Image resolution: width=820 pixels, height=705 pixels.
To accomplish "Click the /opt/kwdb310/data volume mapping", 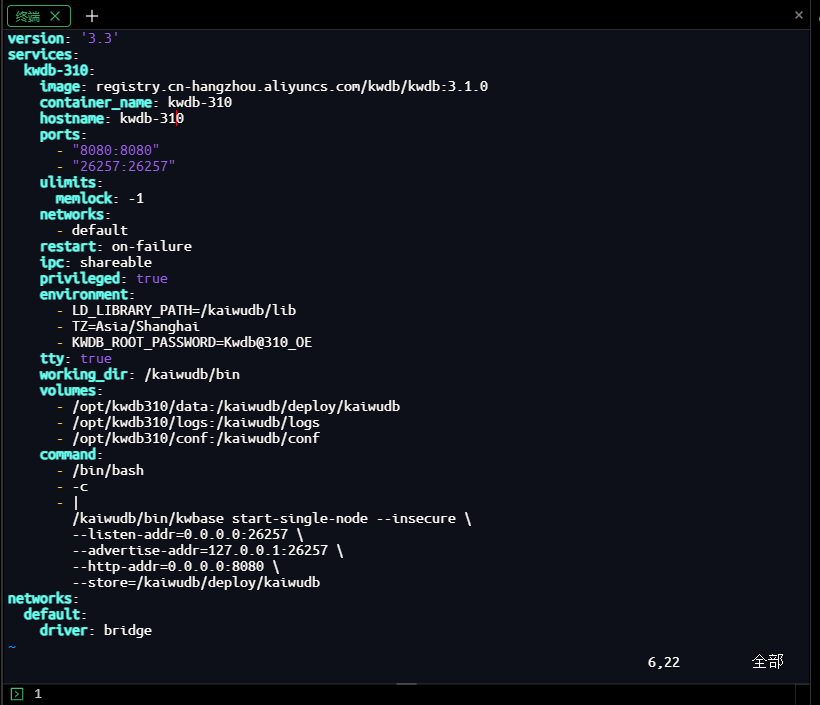I will click(236, 406).
